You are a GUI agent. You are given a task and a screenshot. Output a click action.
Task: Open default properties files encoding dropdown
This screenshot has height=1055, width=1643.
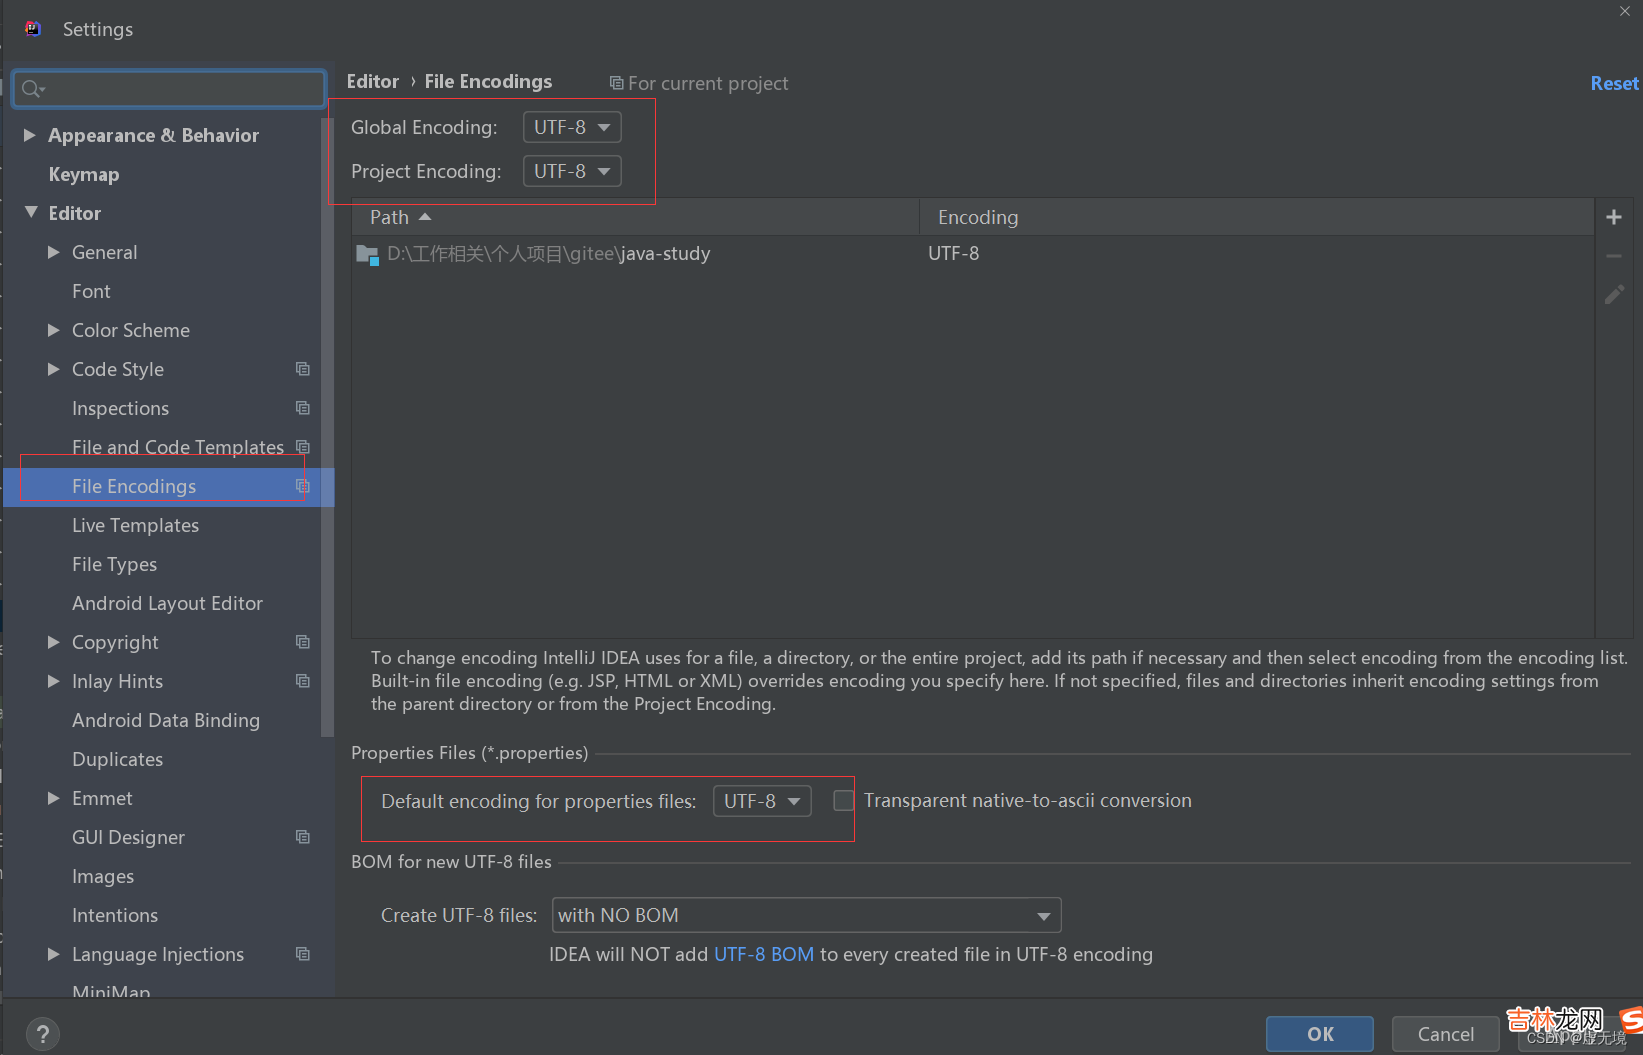pos(762,801)
